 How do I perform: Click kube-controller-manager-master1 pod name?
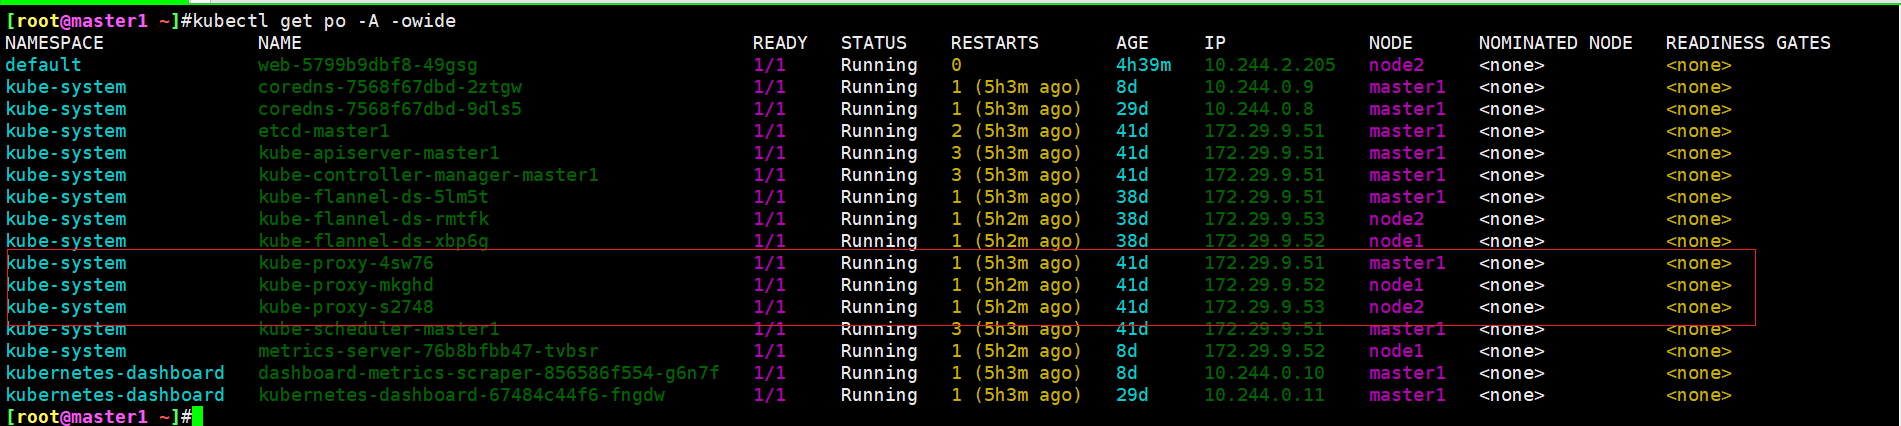(428, 175)
